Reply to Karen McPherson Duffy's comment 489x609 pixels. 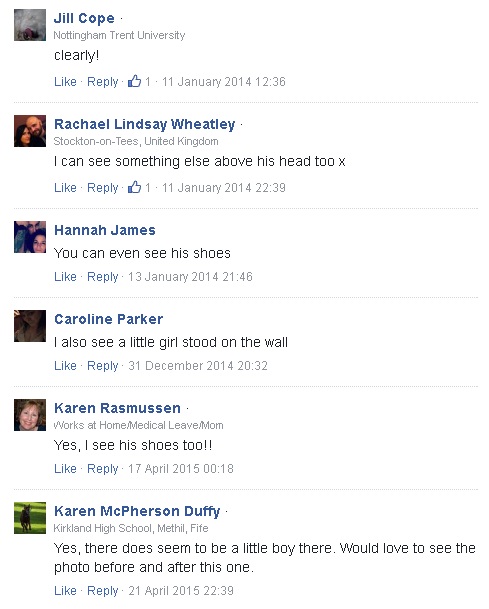(x=103, y=590)
